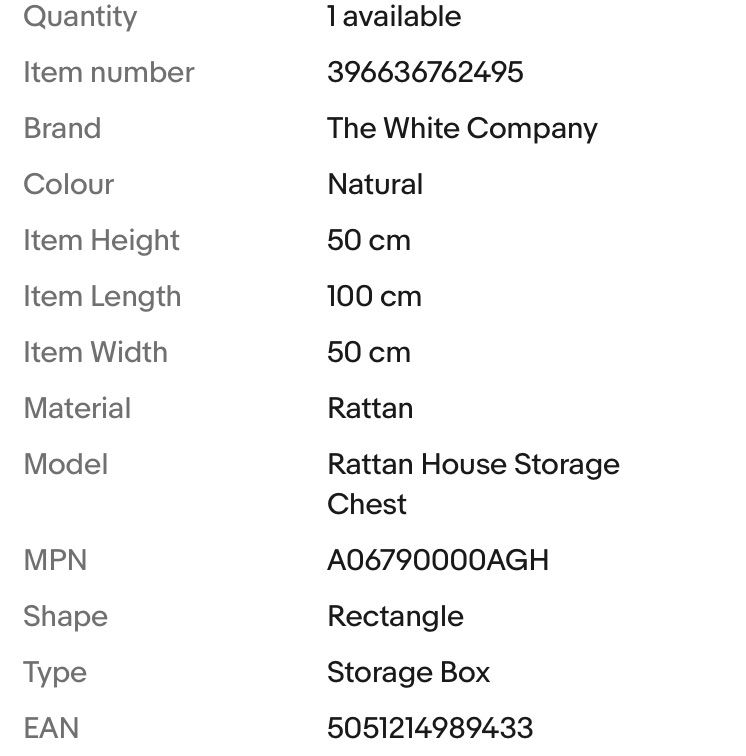This screenshot has height=756, width=746.
Task: Click the "1 available" quantity text
Action: click(394, 16)
